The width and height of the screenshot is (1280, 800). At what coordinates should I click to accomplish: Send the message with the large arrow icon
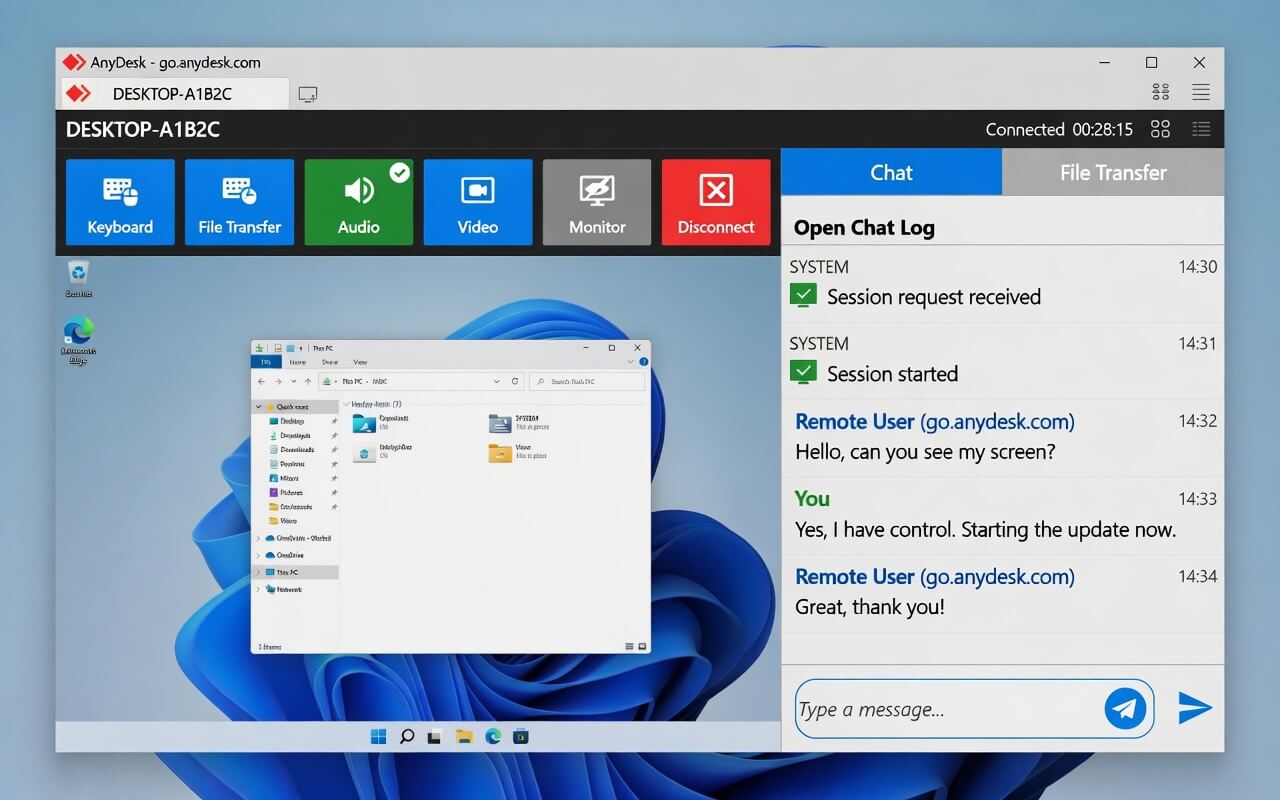[1195, 708]
